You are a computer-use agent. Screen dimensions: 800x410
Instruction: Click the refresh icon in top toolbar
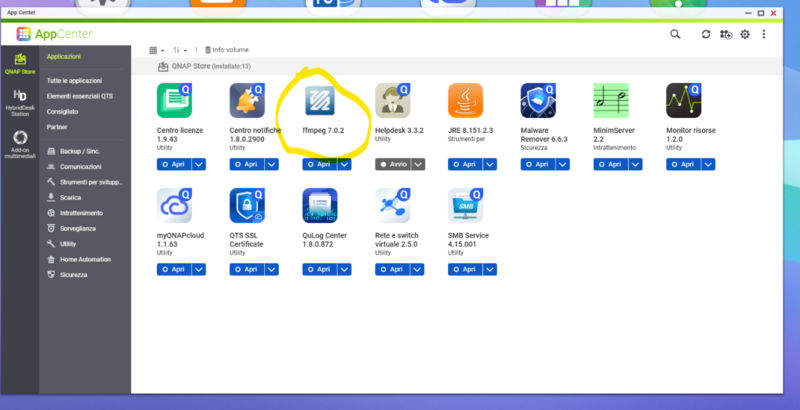pyautogui.click(x=705, y=34)
